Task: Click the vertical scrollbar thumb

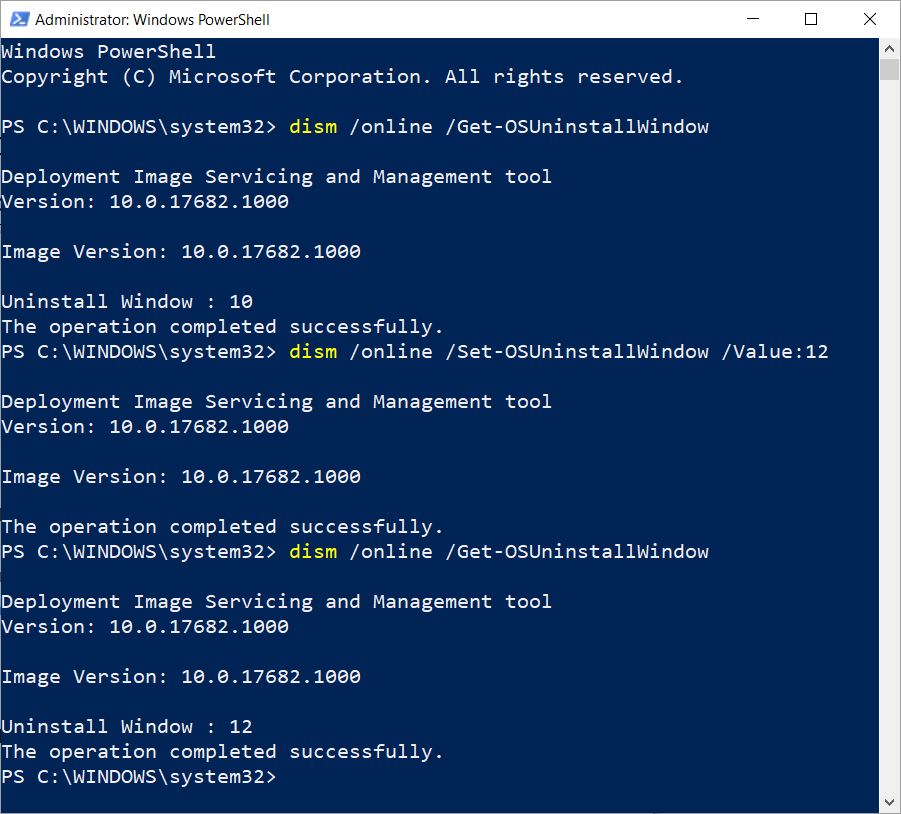Action: [889, 68]
